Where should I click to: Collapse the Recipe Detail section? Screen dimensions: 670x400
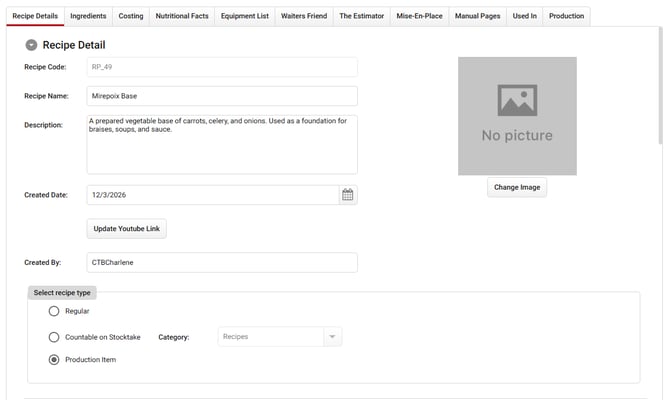32,45
